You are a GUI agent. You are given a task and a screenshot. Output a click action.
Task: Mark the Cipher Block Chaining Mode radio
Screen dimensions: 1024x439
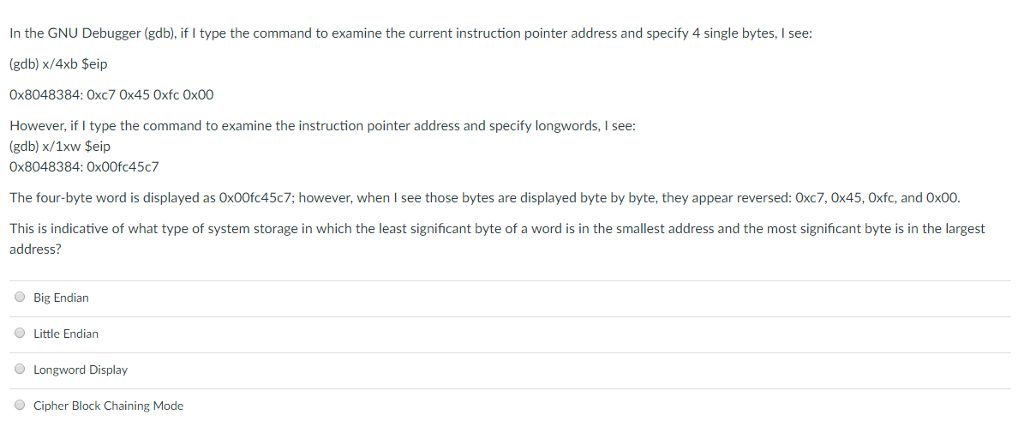pyautogui.click(x=20, y=405)
